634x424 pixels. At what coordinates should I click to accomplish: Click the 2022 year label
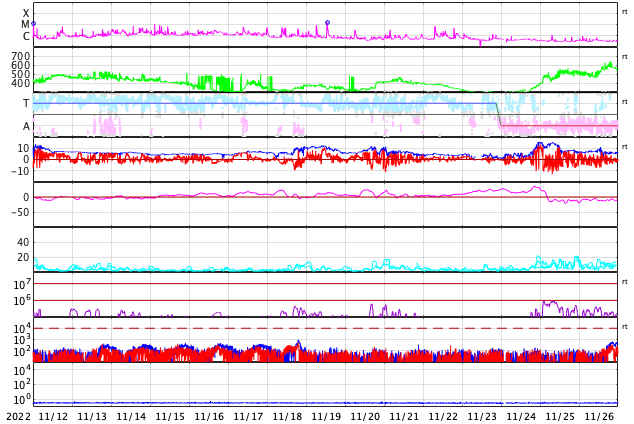tap(17, 416)
